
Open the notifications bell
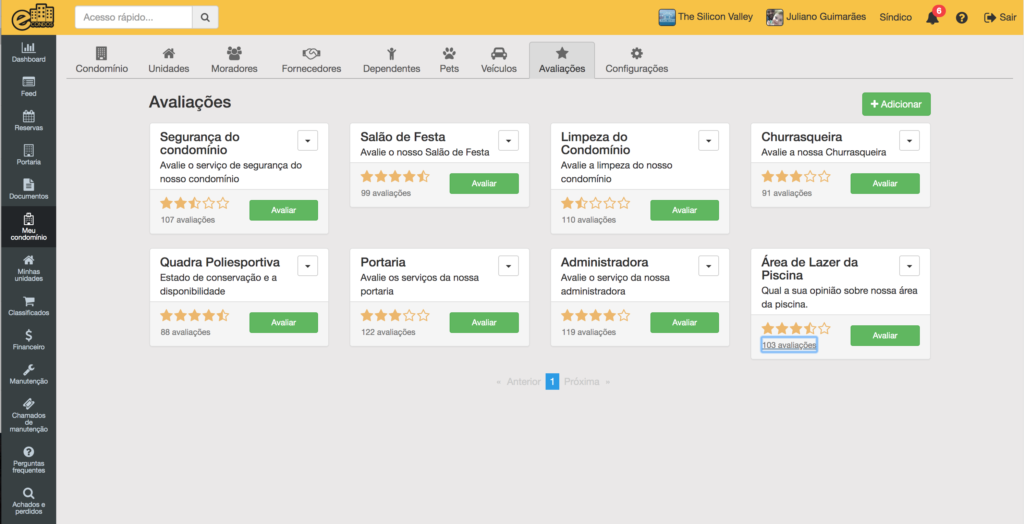[933, 18]
